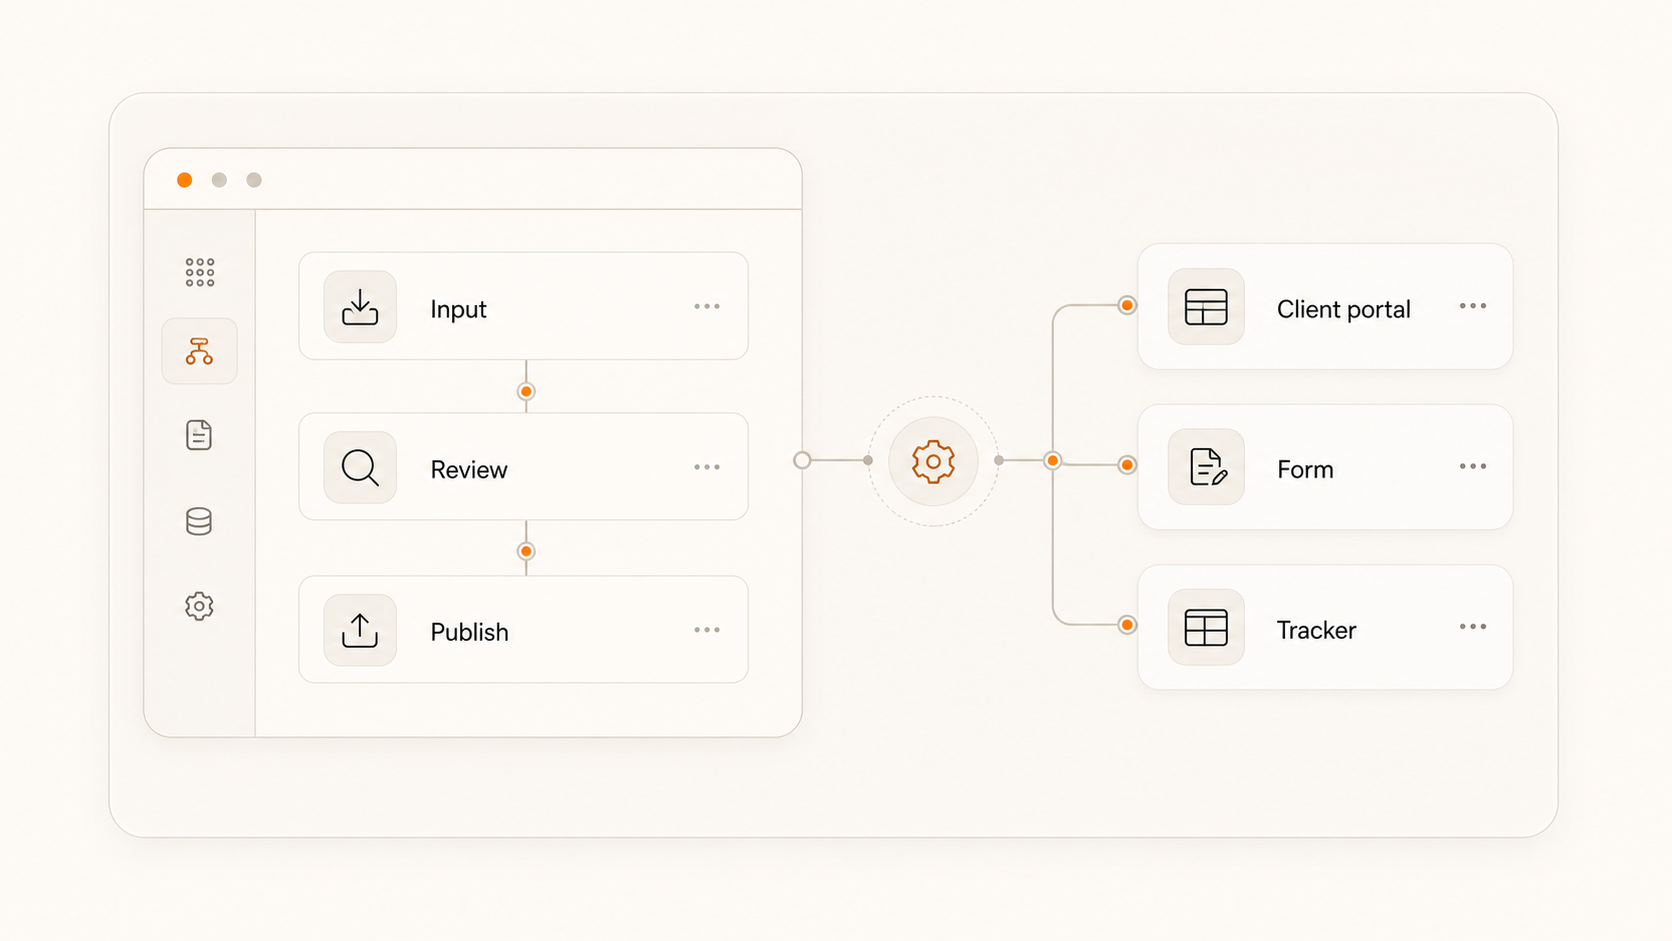Click the orange connector dot at Form
Viewport: 1672px width, 941px height.
click(1127, 465)
